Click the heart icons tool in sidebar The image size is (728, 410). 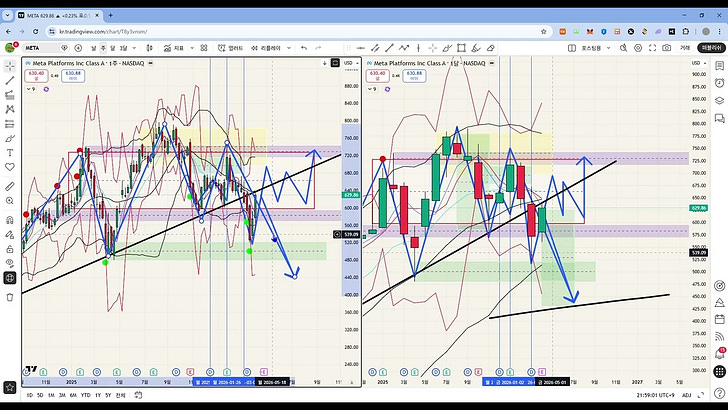click(x=10, y=167)
